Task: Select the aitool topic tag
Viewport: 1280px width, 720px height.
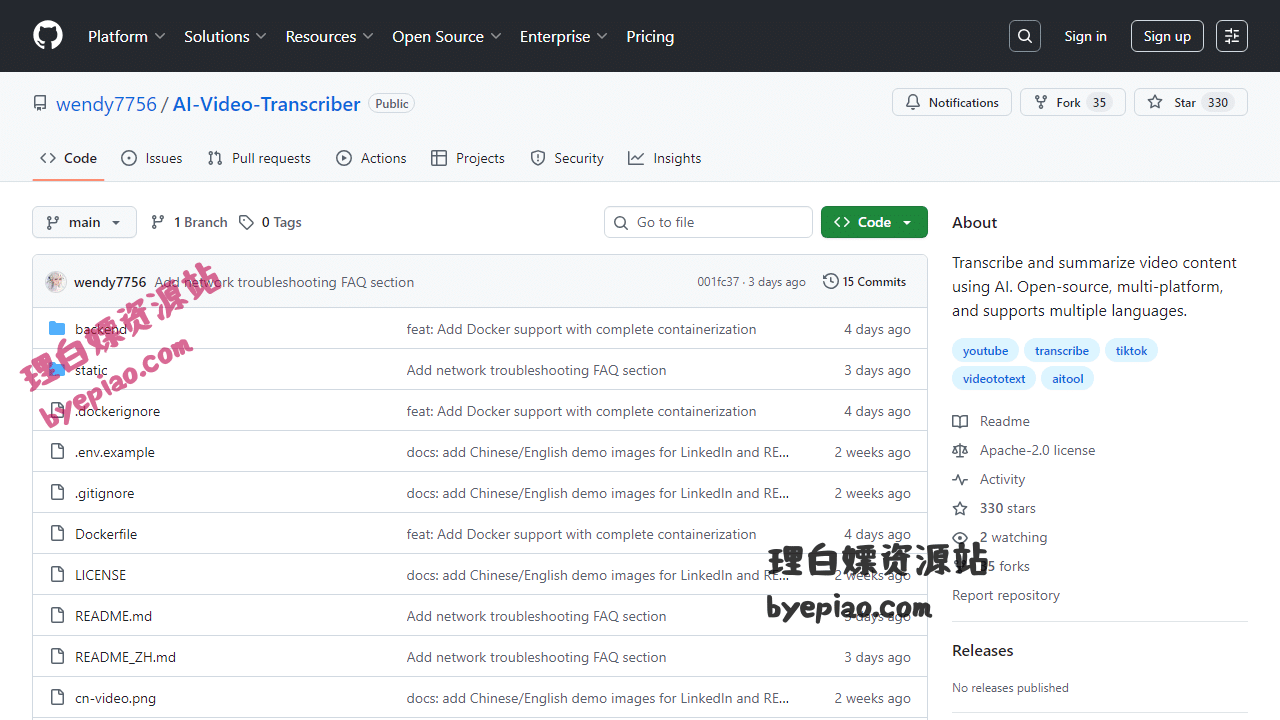Action: point(1068,379)
